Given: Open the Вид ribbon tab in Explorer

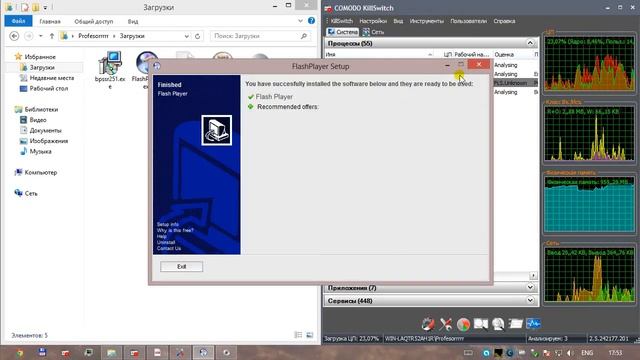Looking at the screenshot, I should coord(133,21).
